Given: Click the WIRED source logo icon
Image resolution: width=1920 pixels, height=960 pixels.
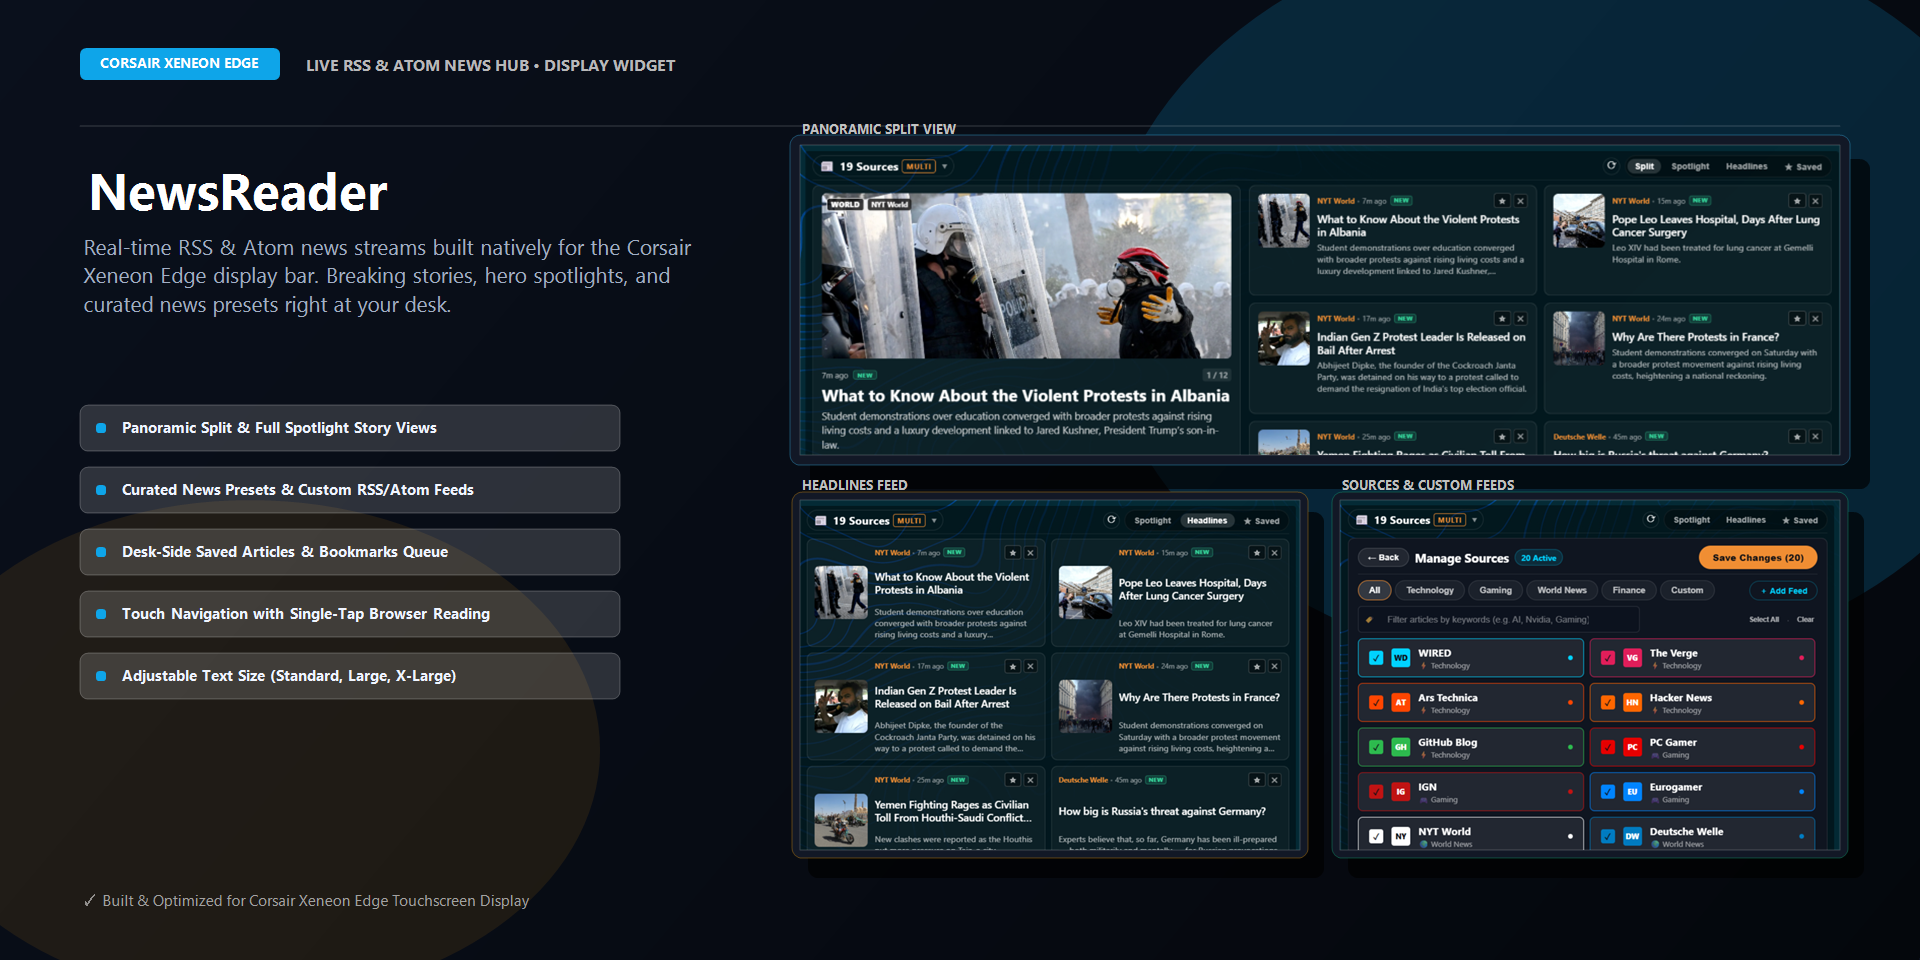Looking at the screenshot, I should 1401,658.
